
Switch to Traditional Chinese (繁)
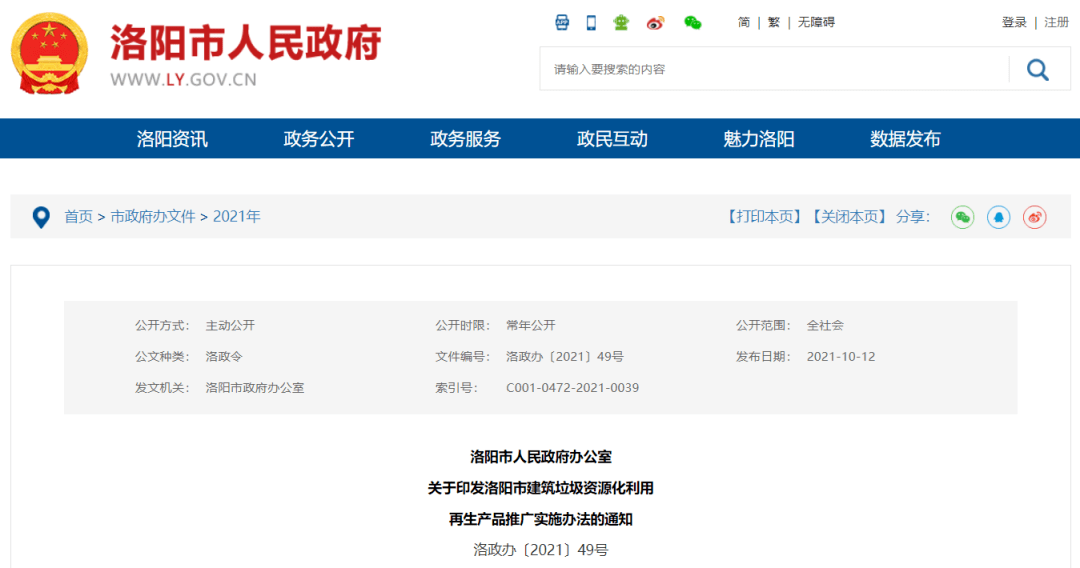[773, 22]
